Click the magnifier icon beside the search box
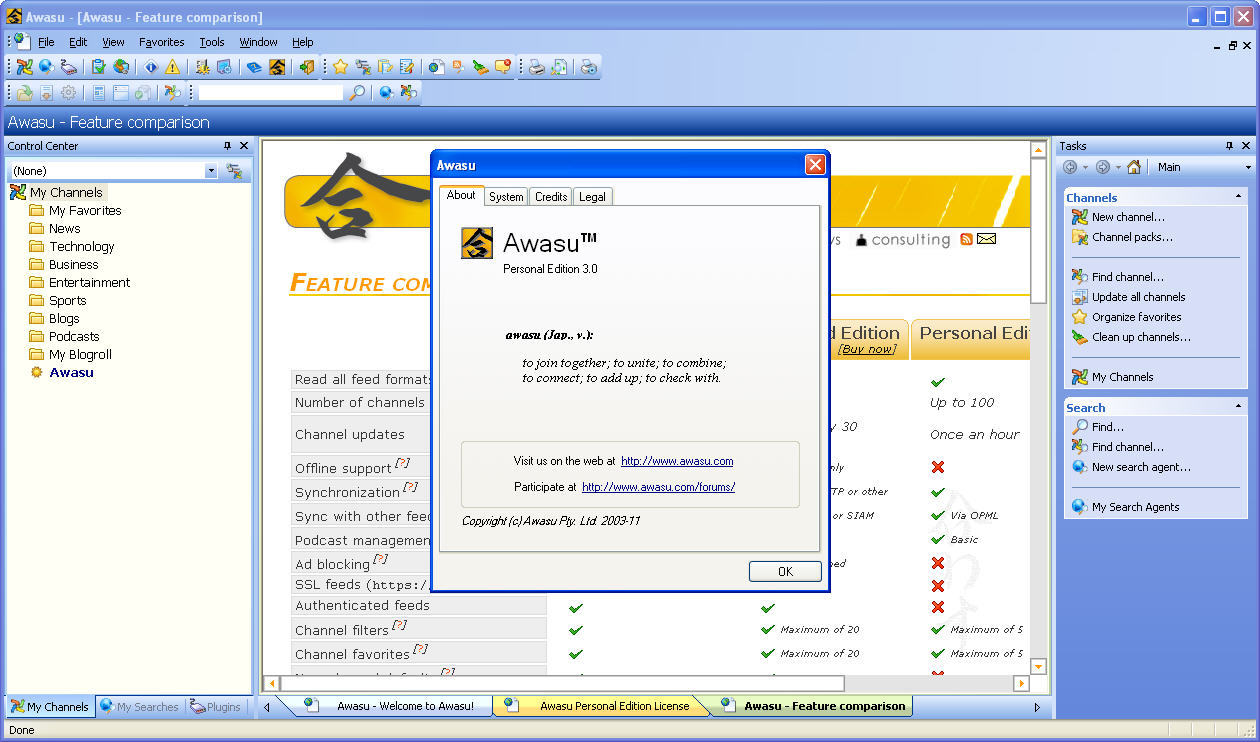1260x742 pixels. (357, 92)
